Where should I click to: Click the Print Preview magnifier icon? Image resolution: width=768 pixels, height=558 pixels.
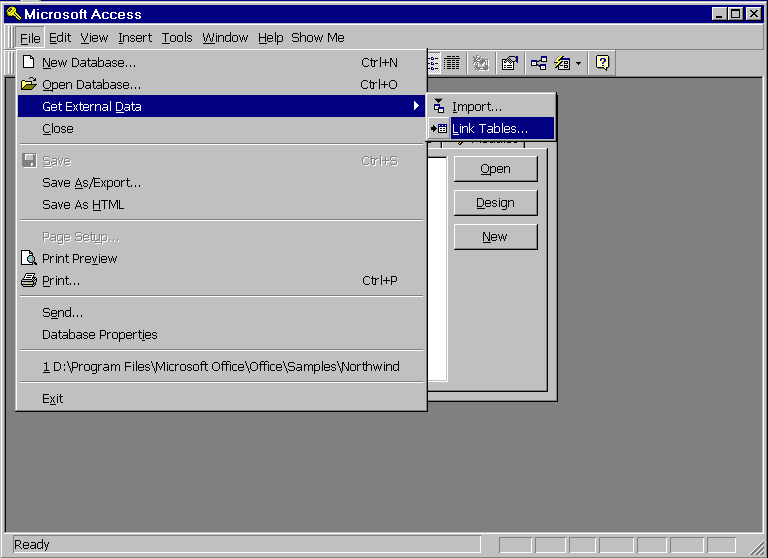tap(29, 258)
